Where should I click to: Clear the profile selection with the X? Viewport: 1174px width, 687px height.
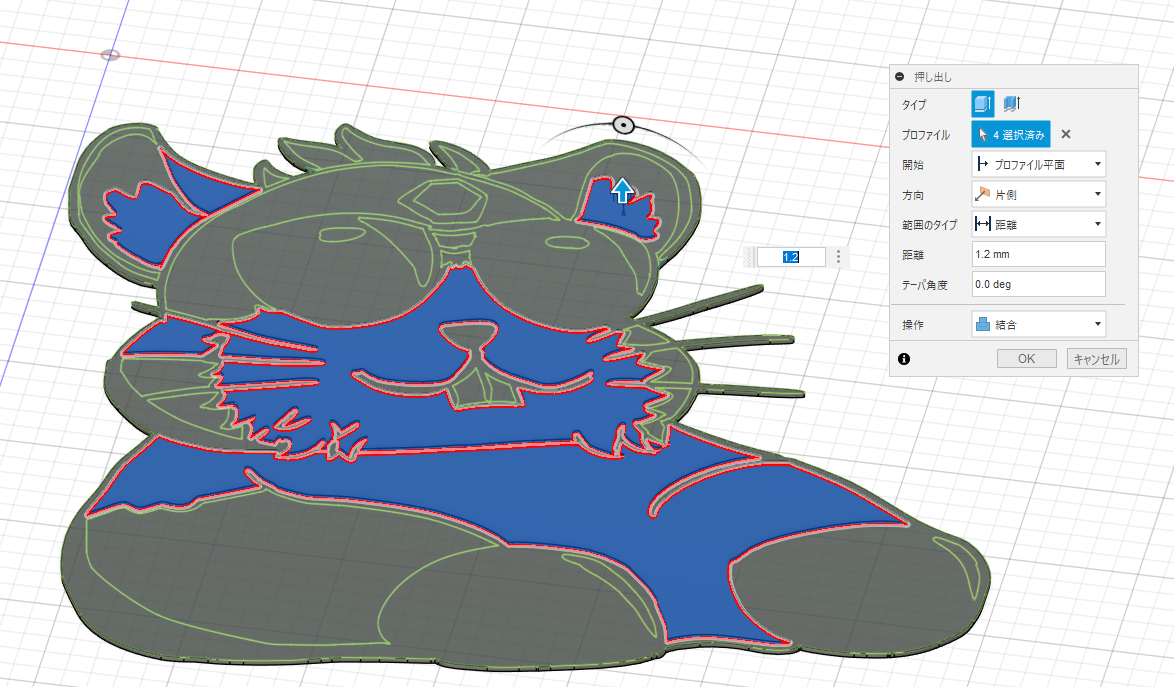1066,135
